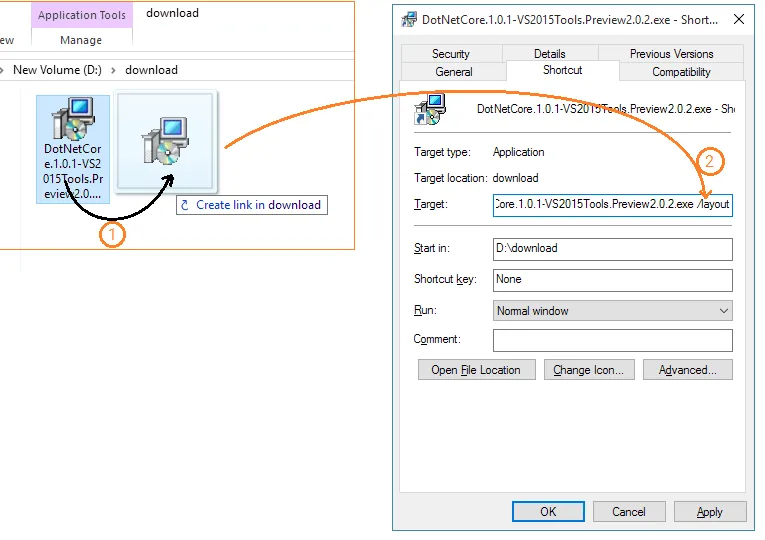Open the General tab
The height and width of the screenshot is (540, 765).
coord(454,72)
